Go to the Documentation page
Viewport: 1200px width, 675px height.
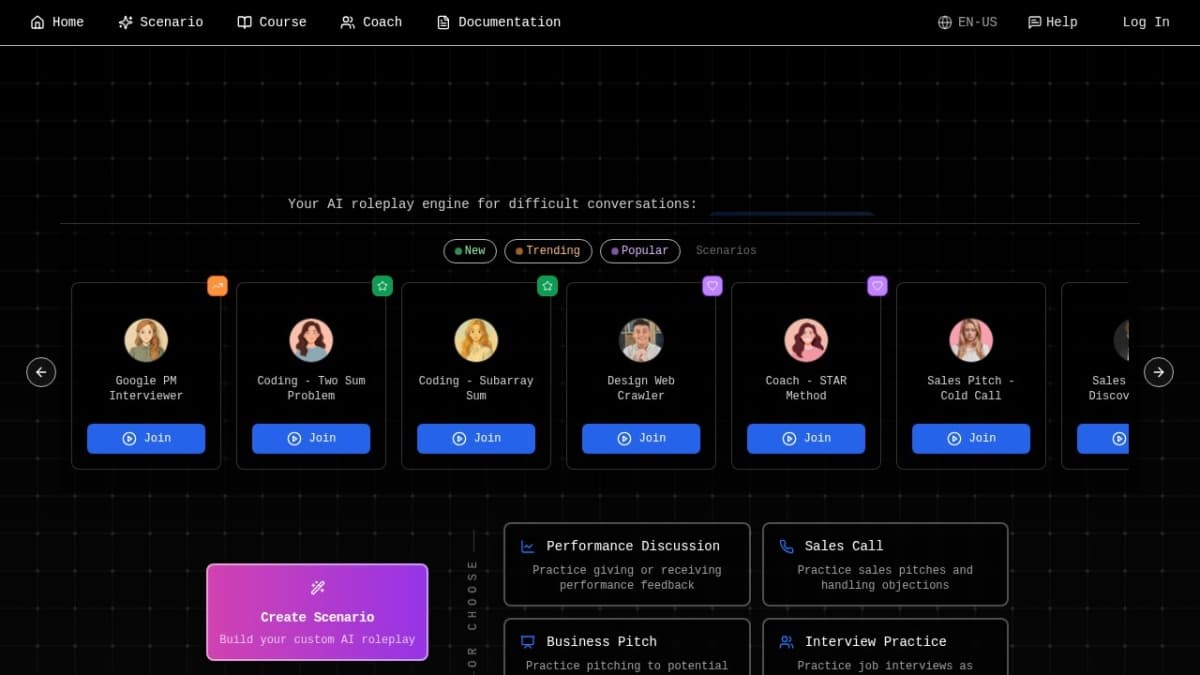(x=498, y=22)
